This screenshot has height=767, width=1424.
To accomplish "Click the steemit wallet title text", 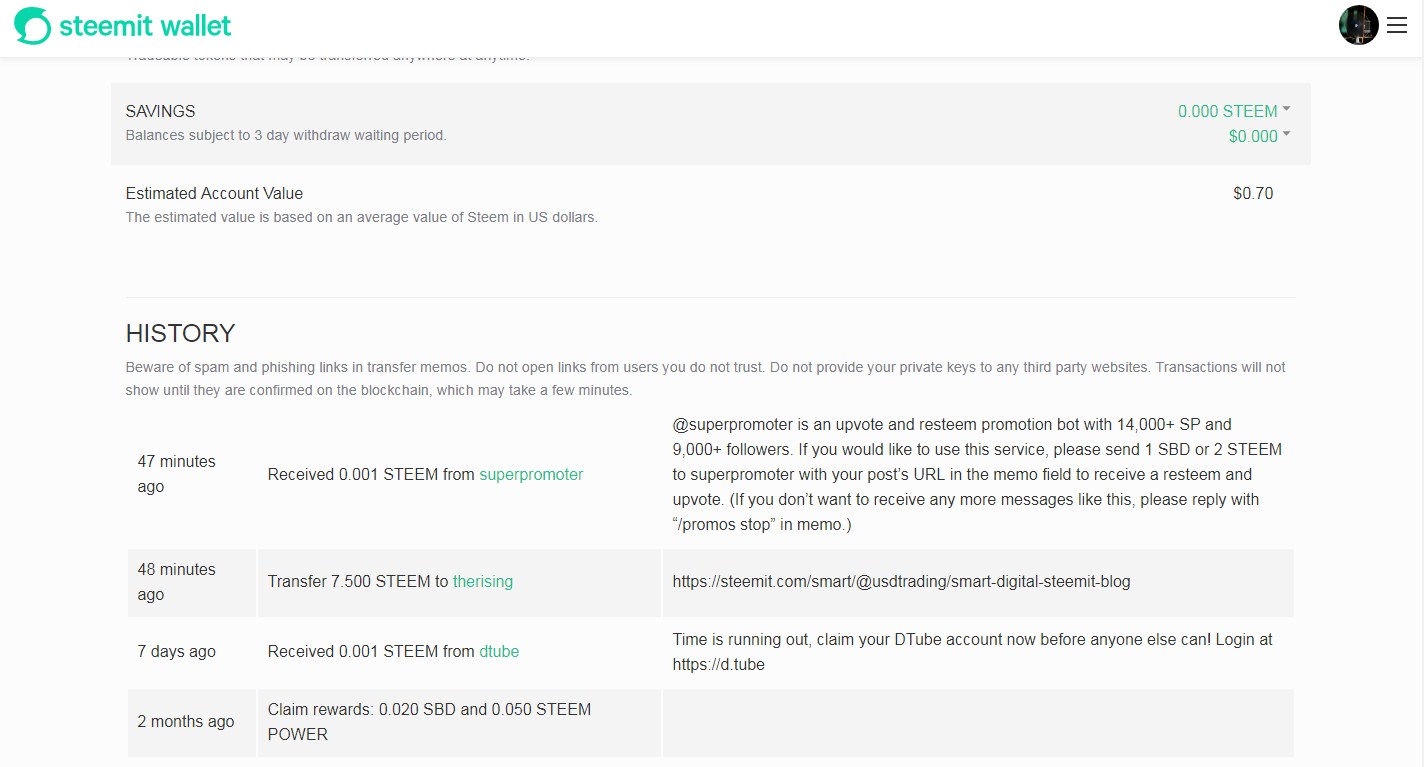I will (145, 26).
